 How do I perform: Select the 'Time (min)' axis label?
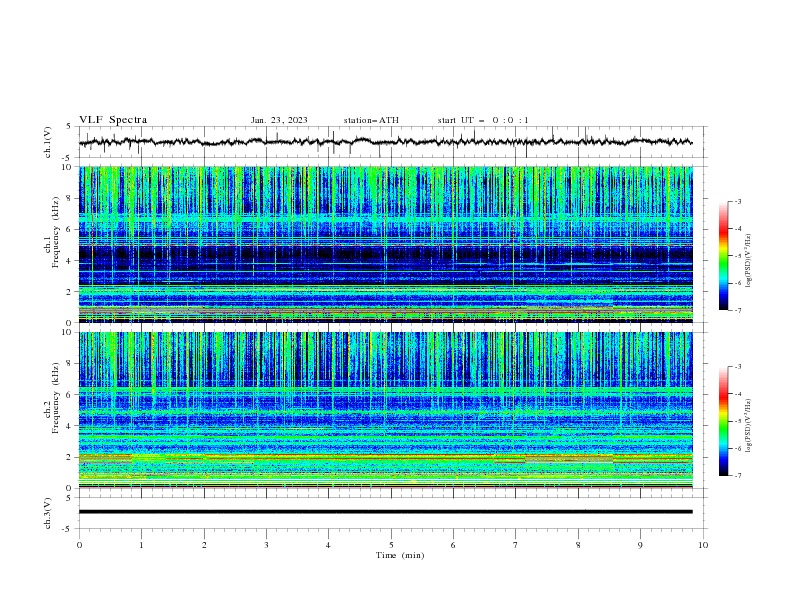(400, 555)
